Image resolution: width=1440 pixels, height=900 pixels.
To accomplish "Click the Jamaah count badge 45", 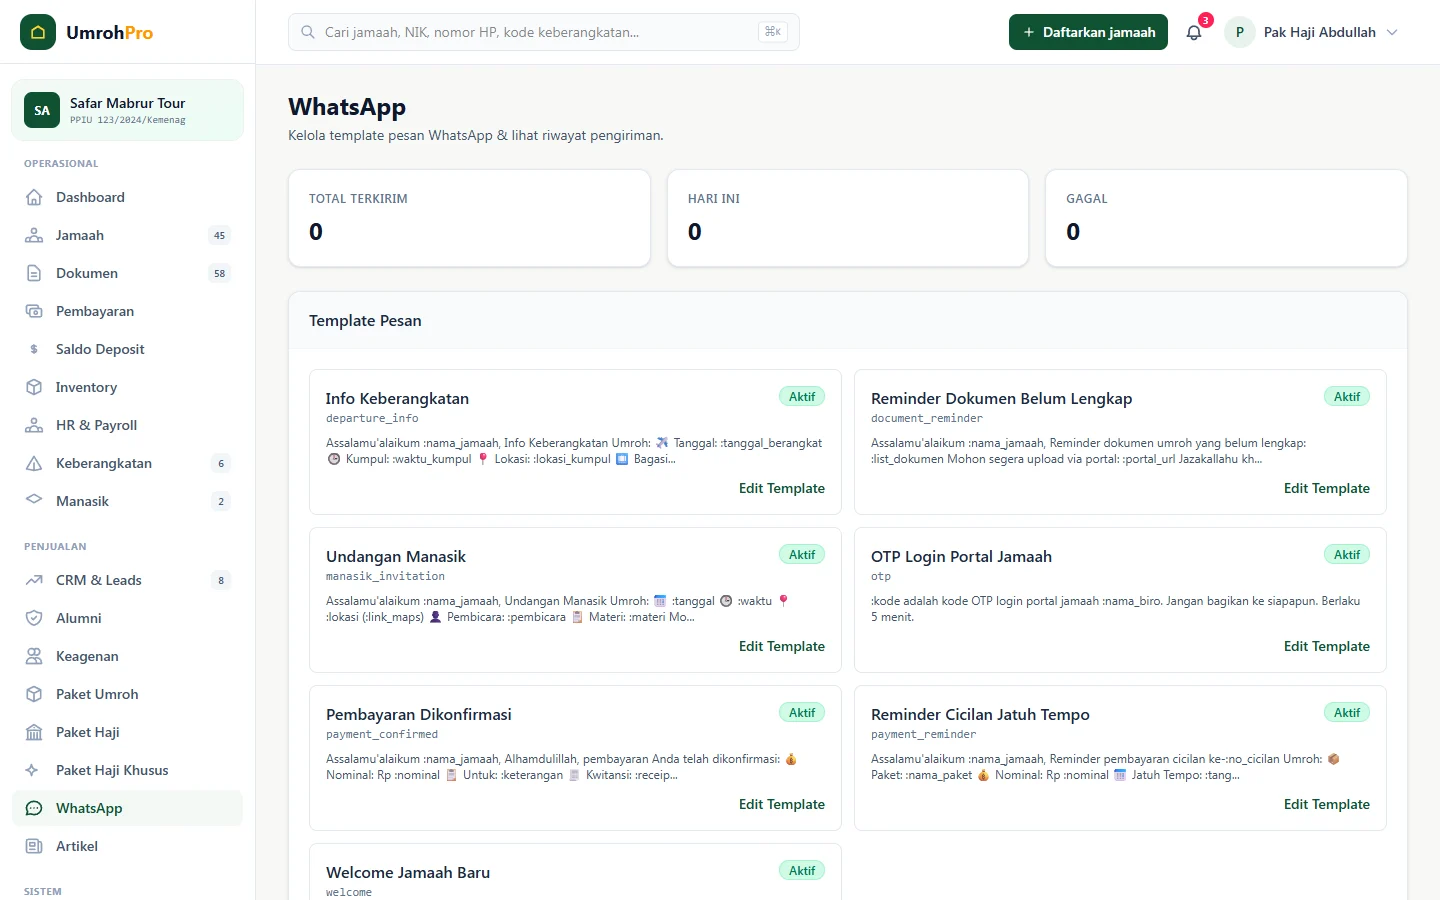I will (x=219, y=235).
